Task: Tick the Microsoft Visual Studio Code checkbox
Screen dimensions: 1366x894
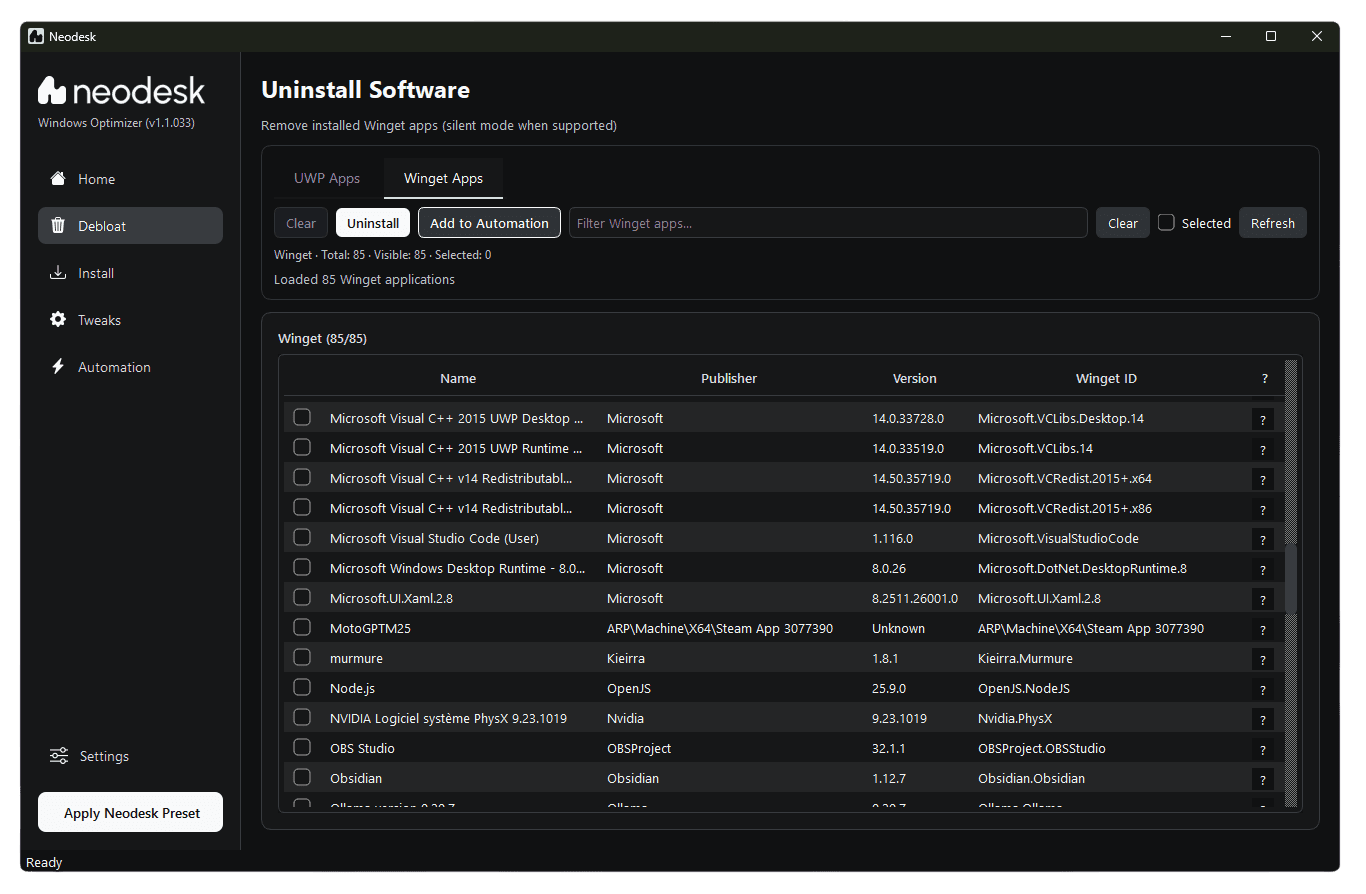Action: [302, 537]
